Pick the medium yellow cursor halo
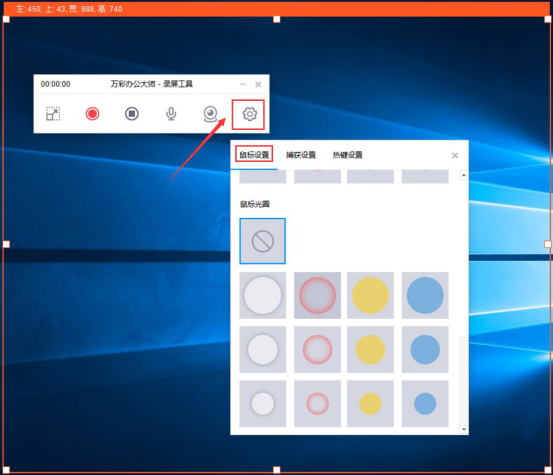Viewport: 553px width, 475px height. coord(370,349)
